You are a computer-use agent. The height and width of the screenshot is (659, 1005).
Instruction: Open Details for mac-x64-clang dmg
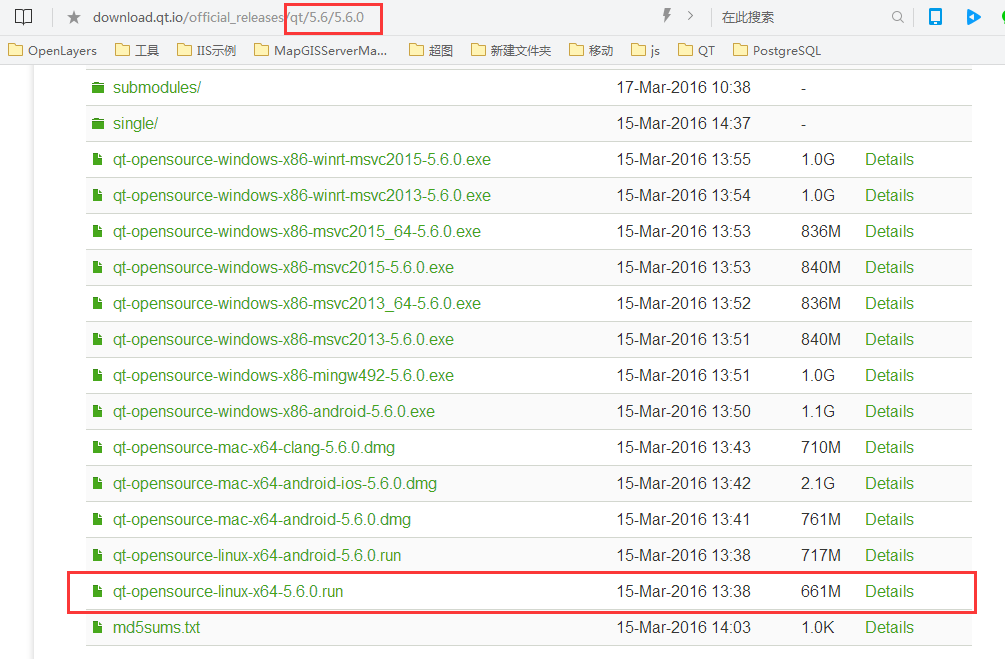[x=889, y=447]
